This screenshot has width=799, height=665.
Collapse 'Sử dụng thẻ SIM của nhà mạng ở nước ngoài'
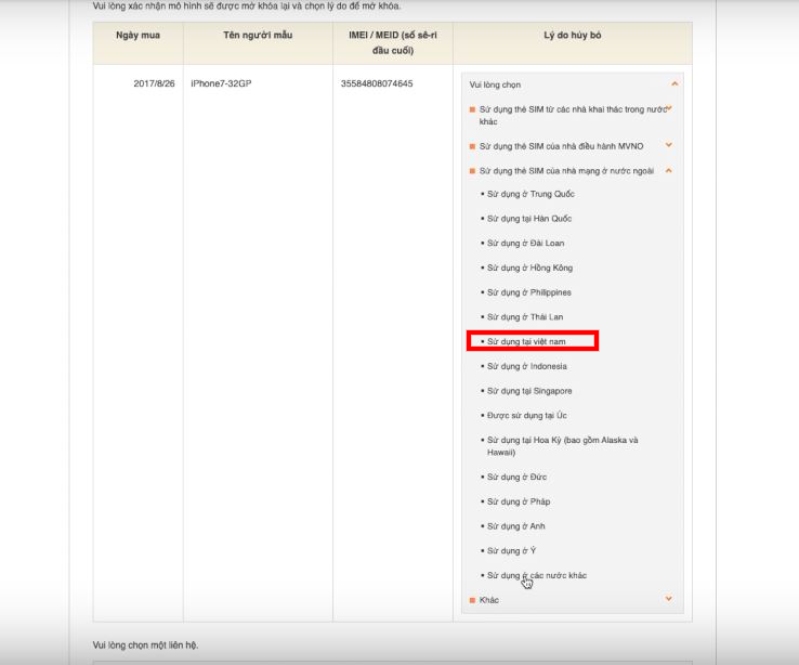(x=669, y=171)
